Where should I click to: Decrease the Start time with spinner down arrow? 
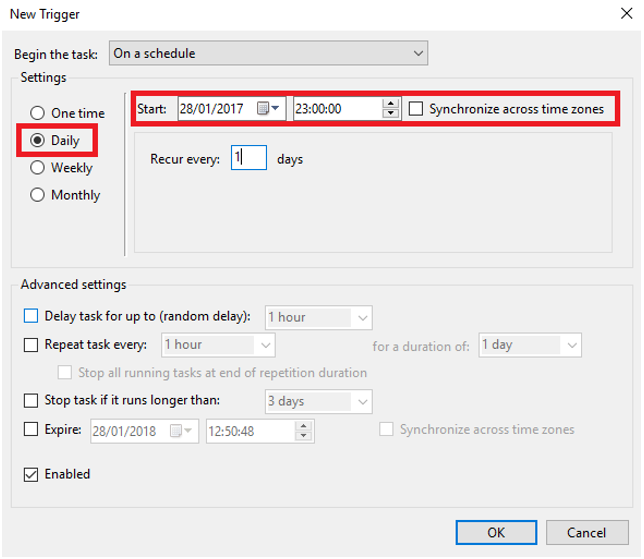tap(392, 114)
